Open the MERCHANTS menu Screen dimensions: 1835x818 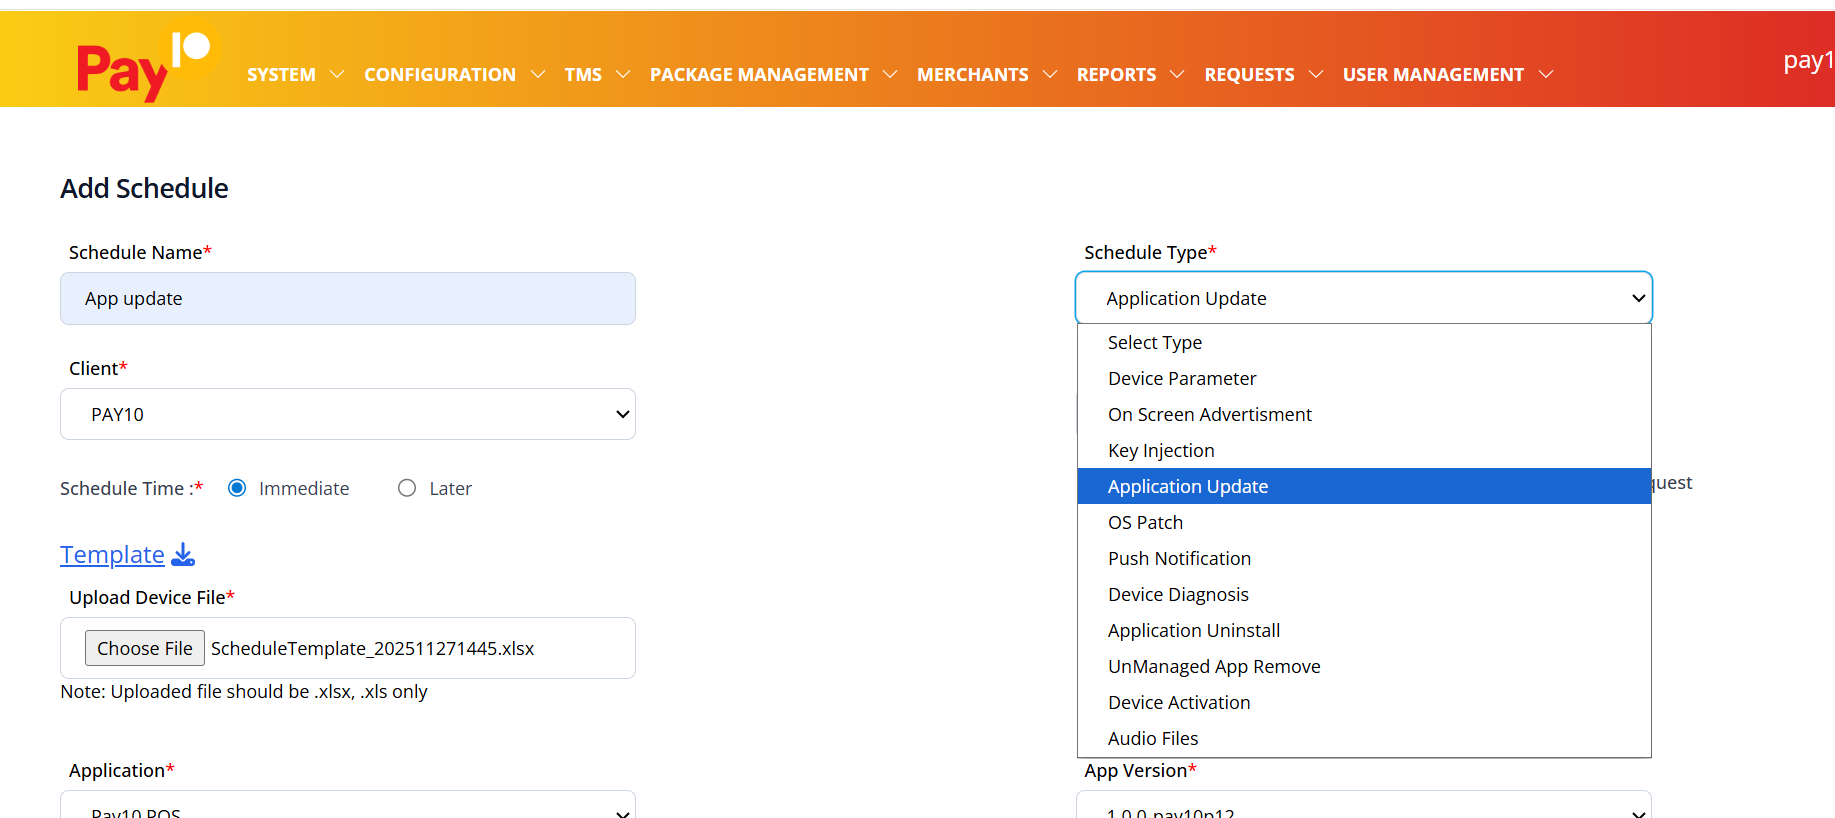[986, 75]
